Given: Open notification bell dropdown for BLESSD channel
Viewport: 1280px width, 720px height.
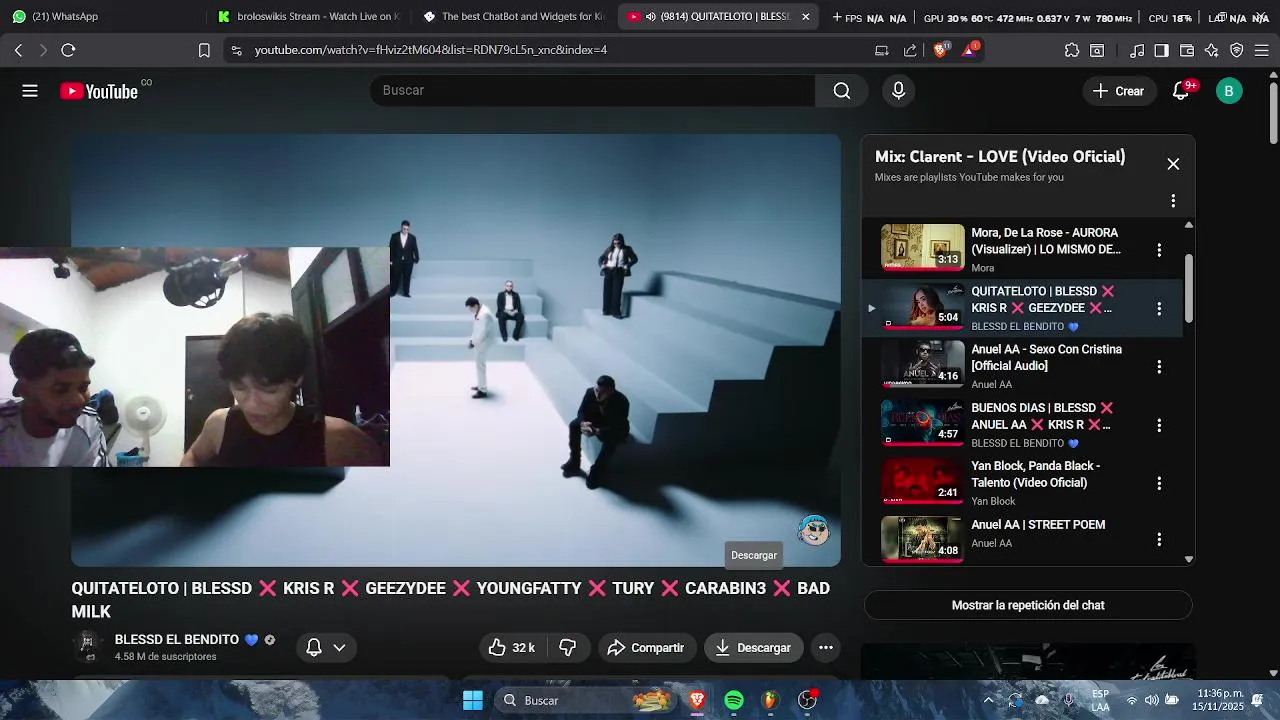Looking at the screenshot, I should click(x=326, y=648).
